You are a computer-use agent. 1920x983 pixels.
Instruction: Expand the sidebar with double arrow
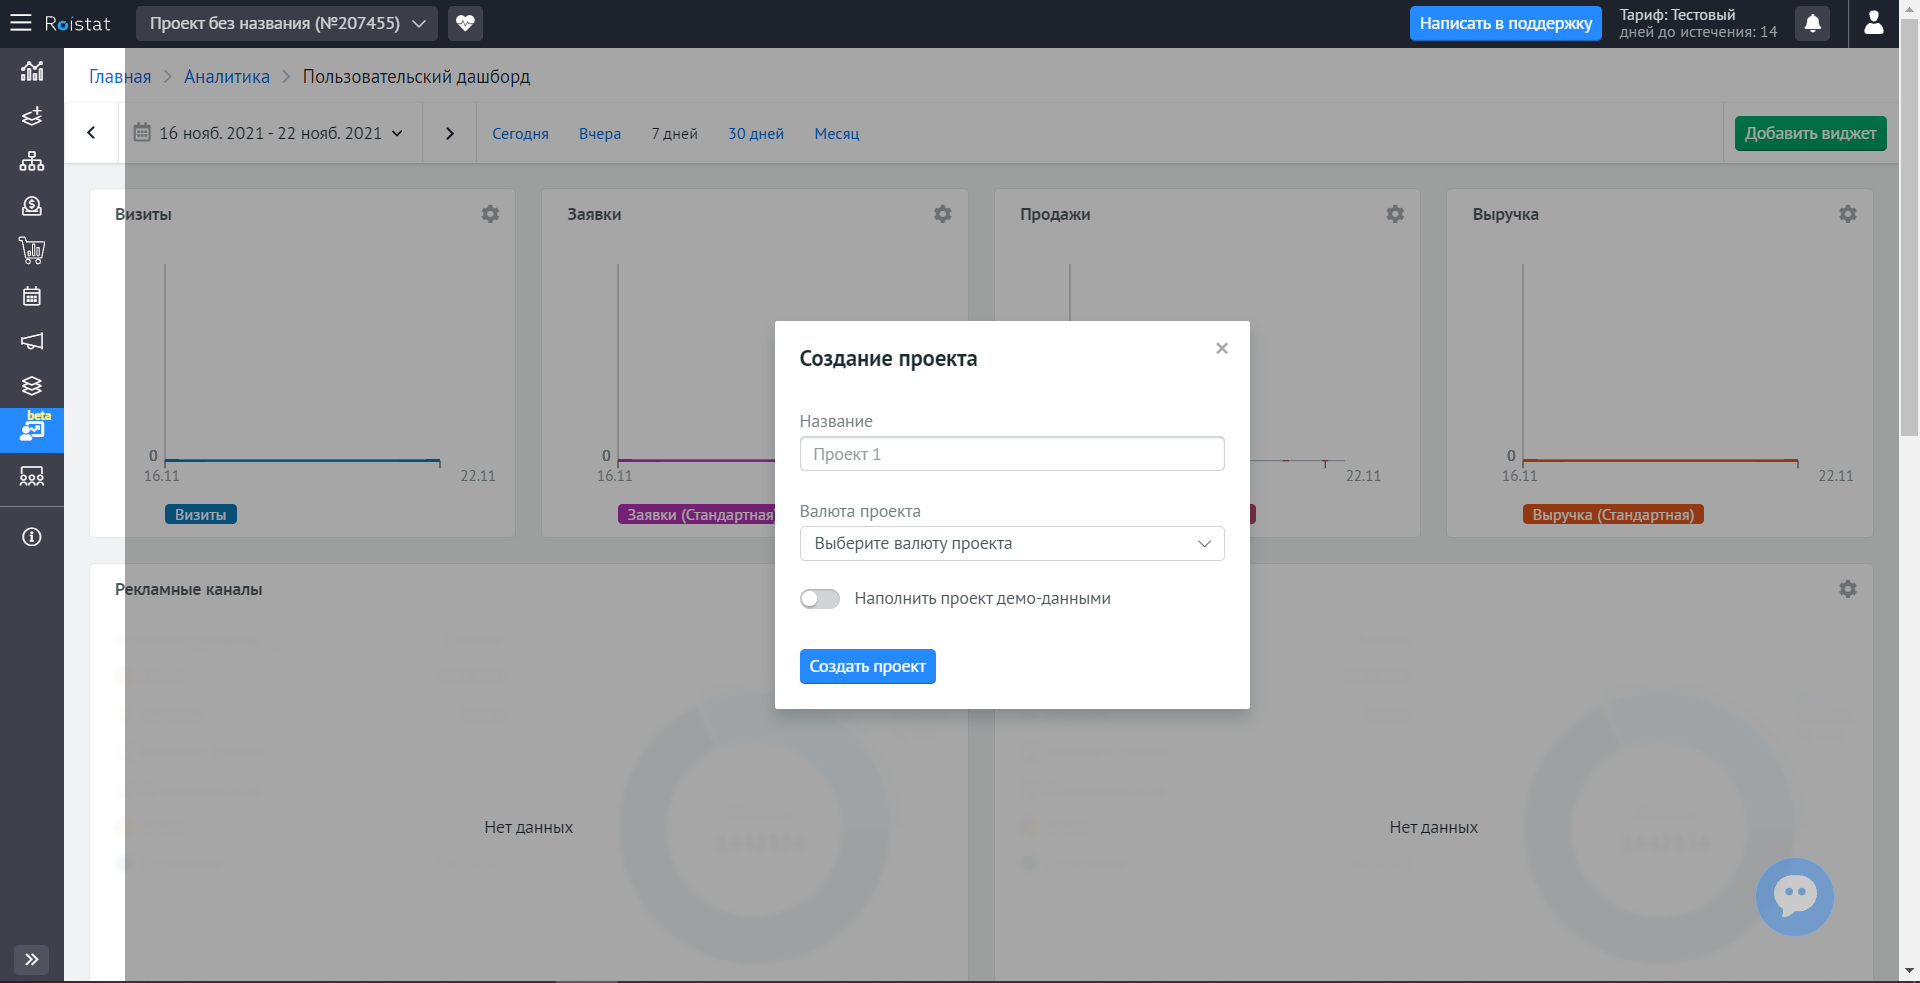click(x=32, y=960)
